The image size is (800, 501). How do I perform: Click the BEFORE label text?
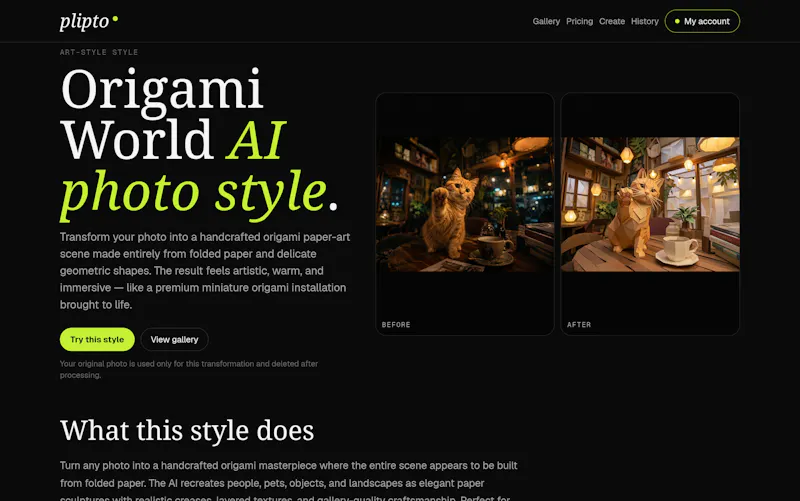(x=396, y=324)
